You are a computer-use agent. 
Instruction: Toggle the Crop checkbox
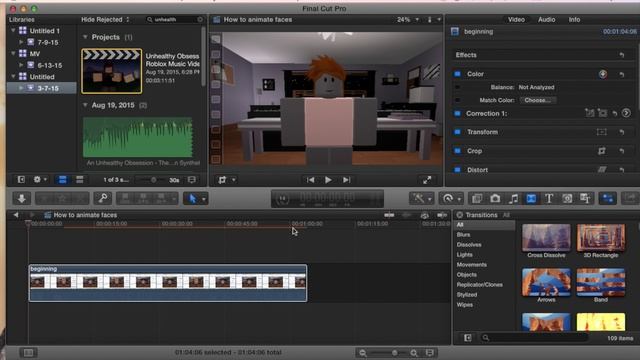coord(457,151)
